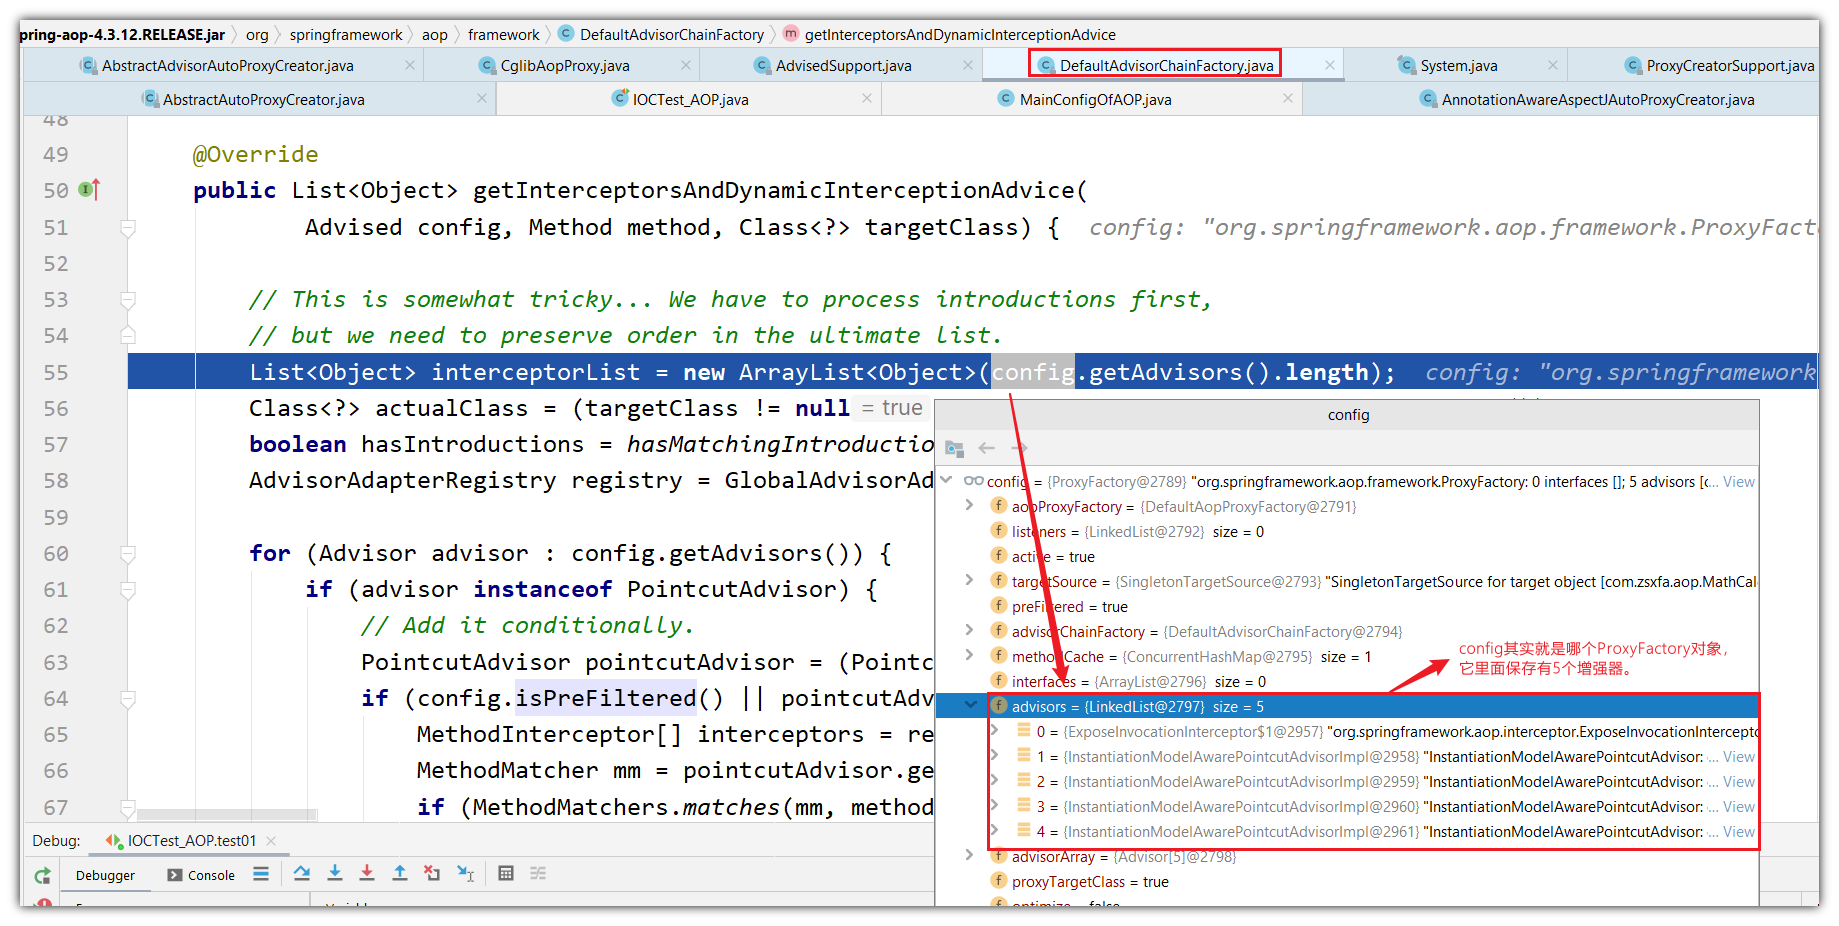The width and height of the screenshot is (1839, 926).
Task: Click DefaultAdvisorChainFactory in breadcrumb path
Action: click(x=672, y=35)
